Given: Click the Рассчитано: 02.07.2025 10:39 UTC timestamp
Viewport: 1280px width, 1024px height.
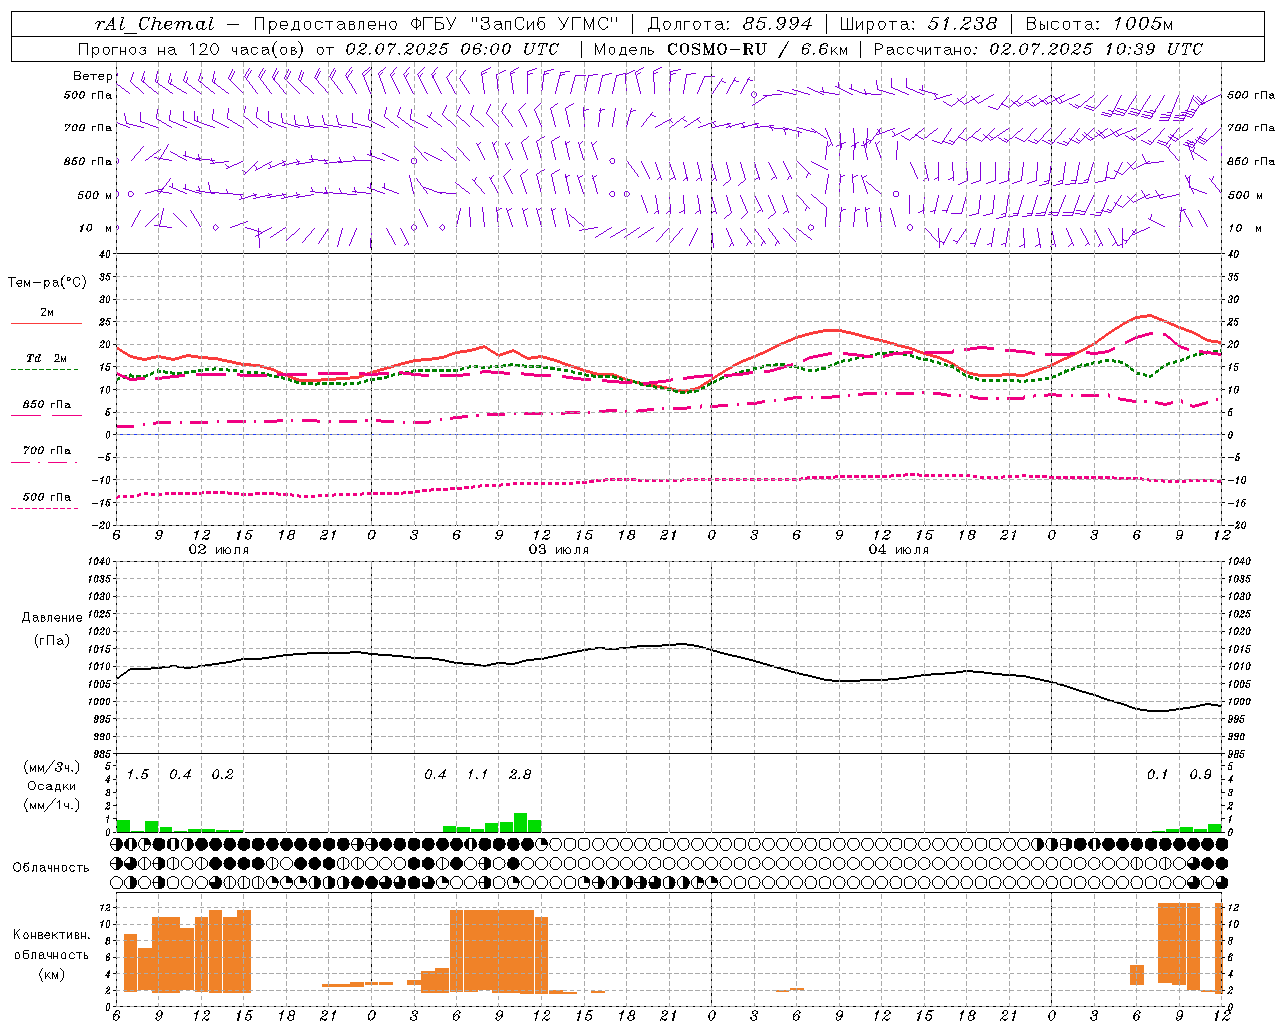Looking at the screenshot, I should (x=1038, y=49).
